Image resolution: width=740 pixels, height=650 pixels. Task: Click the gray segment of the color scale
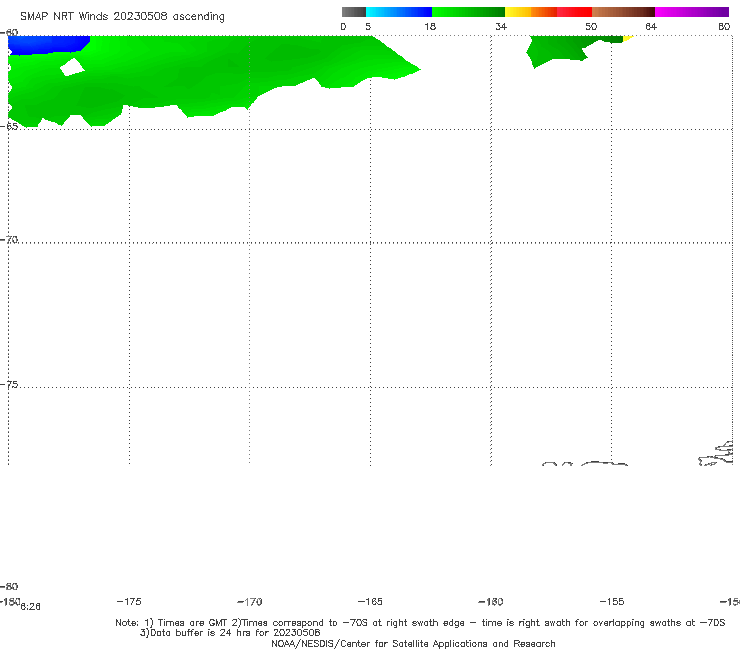coord(354,12)
